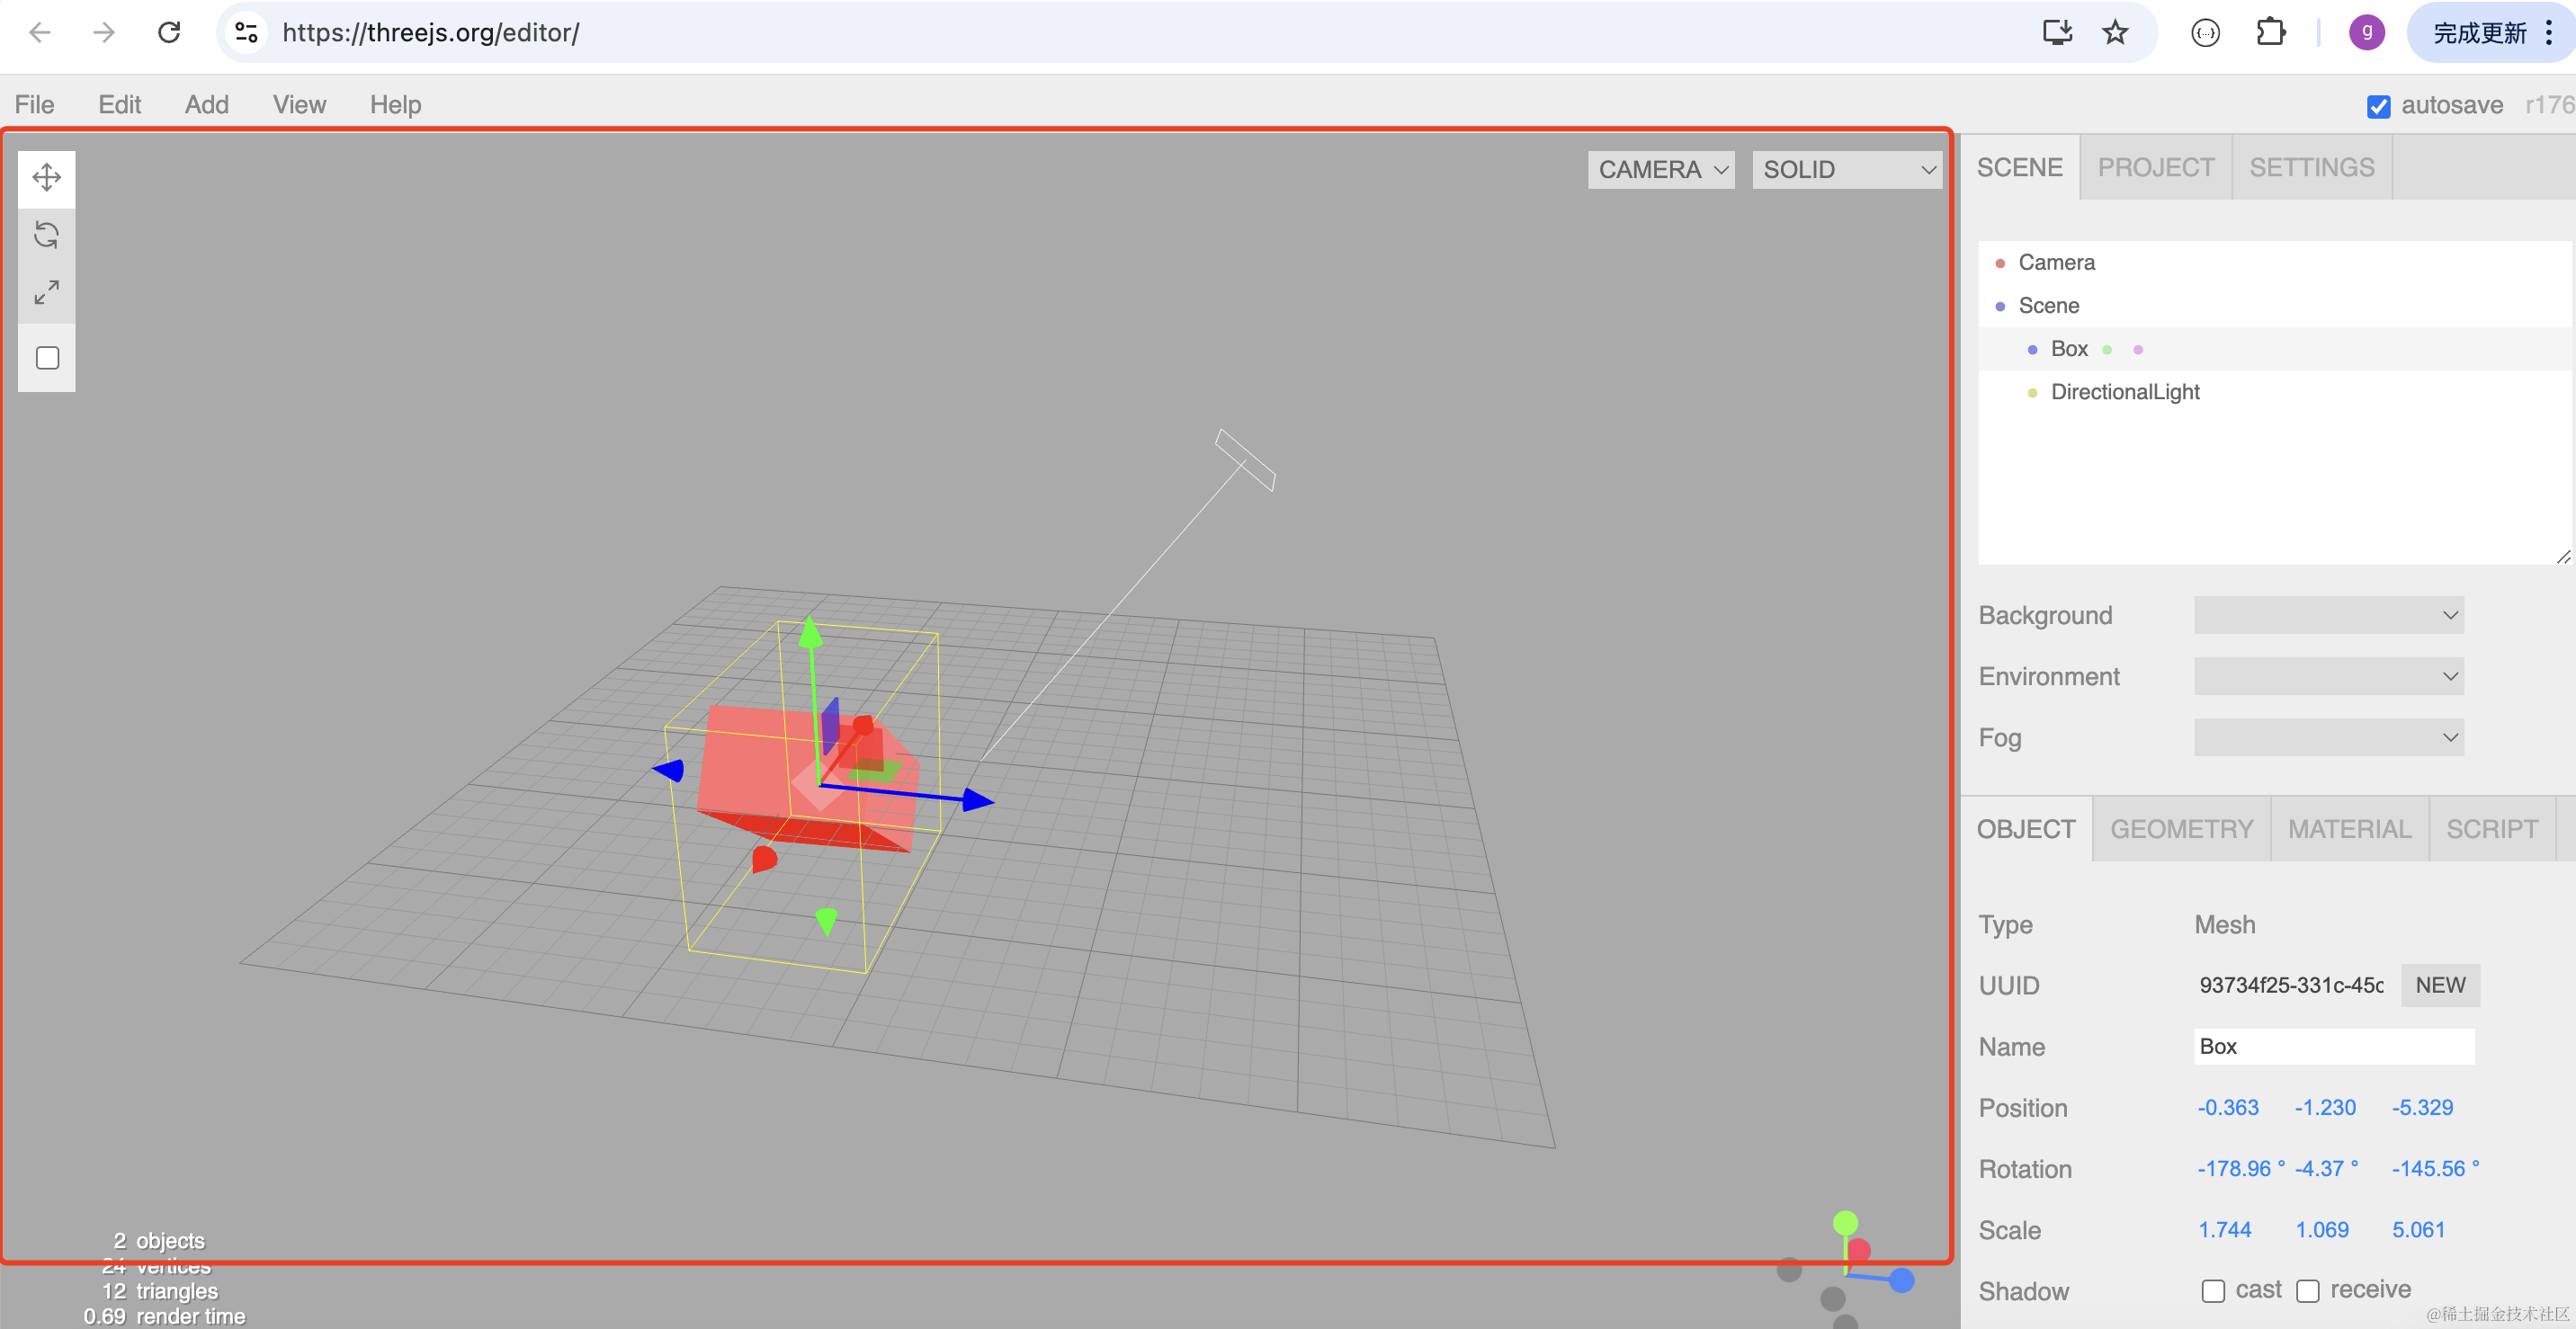Click the green Y axis on view helper
Viewport: 2576px width, 1329px height.
pos(1845,1222)
